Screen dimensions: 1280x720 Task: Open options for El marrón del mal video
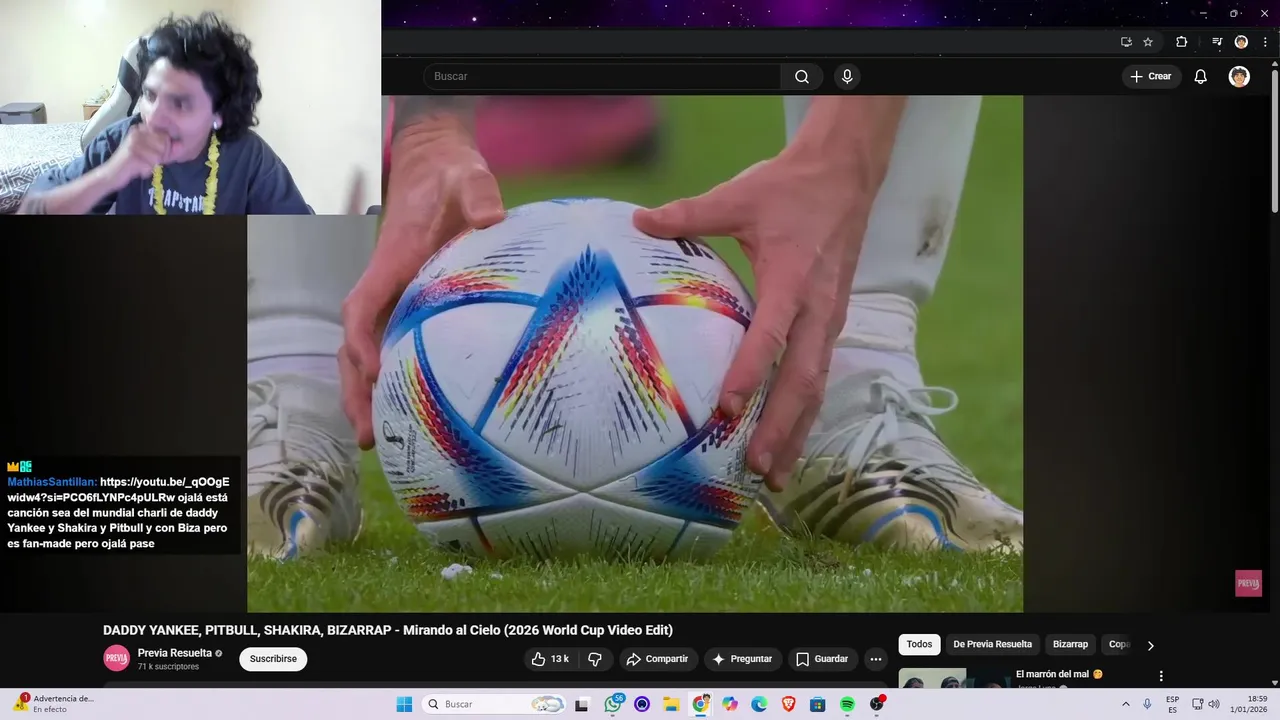click(x=1161, y=676)
